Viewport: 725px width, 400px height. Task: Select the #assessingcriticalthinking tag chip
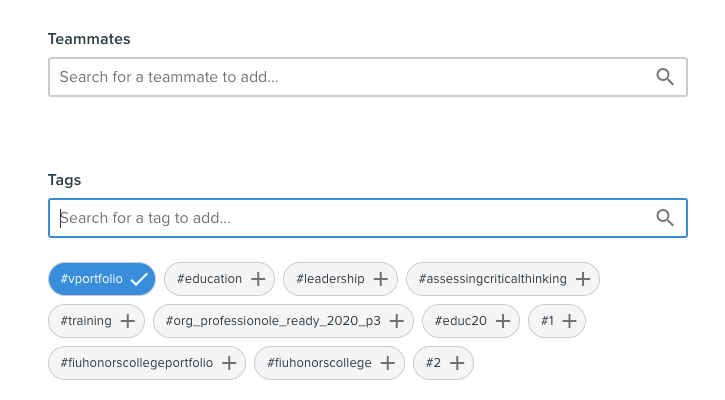point(503,279)
